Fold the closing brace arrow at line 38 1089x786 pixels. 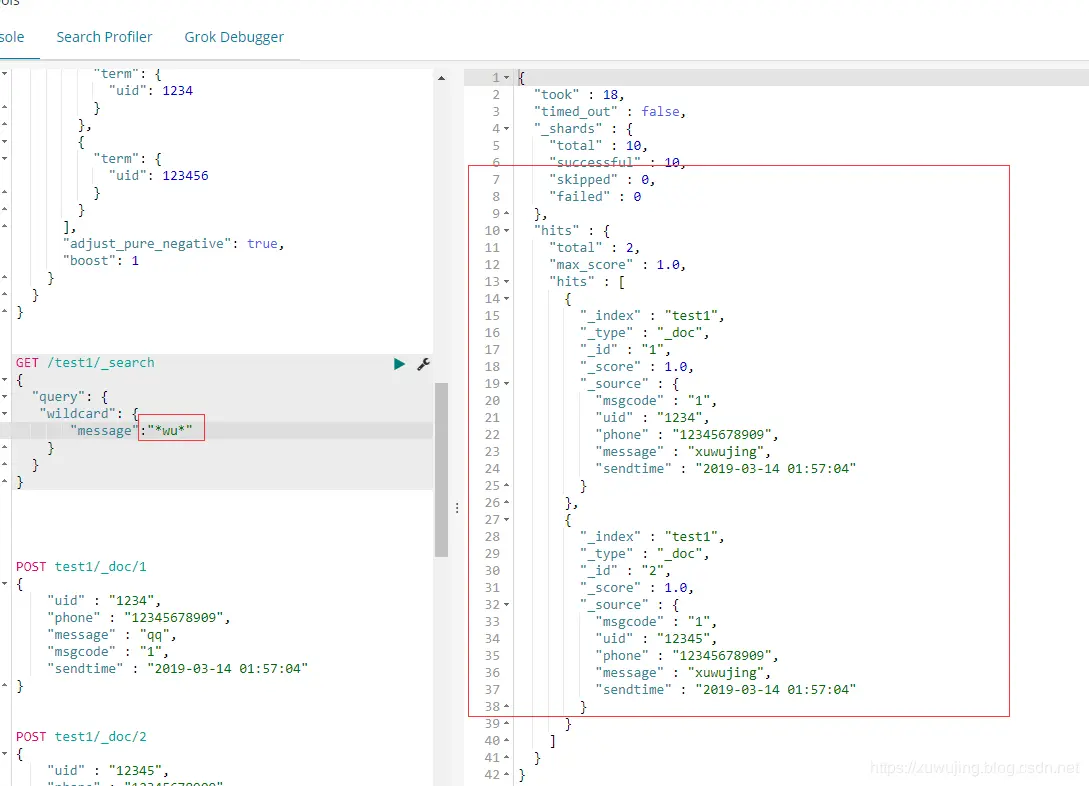(506, 706)
